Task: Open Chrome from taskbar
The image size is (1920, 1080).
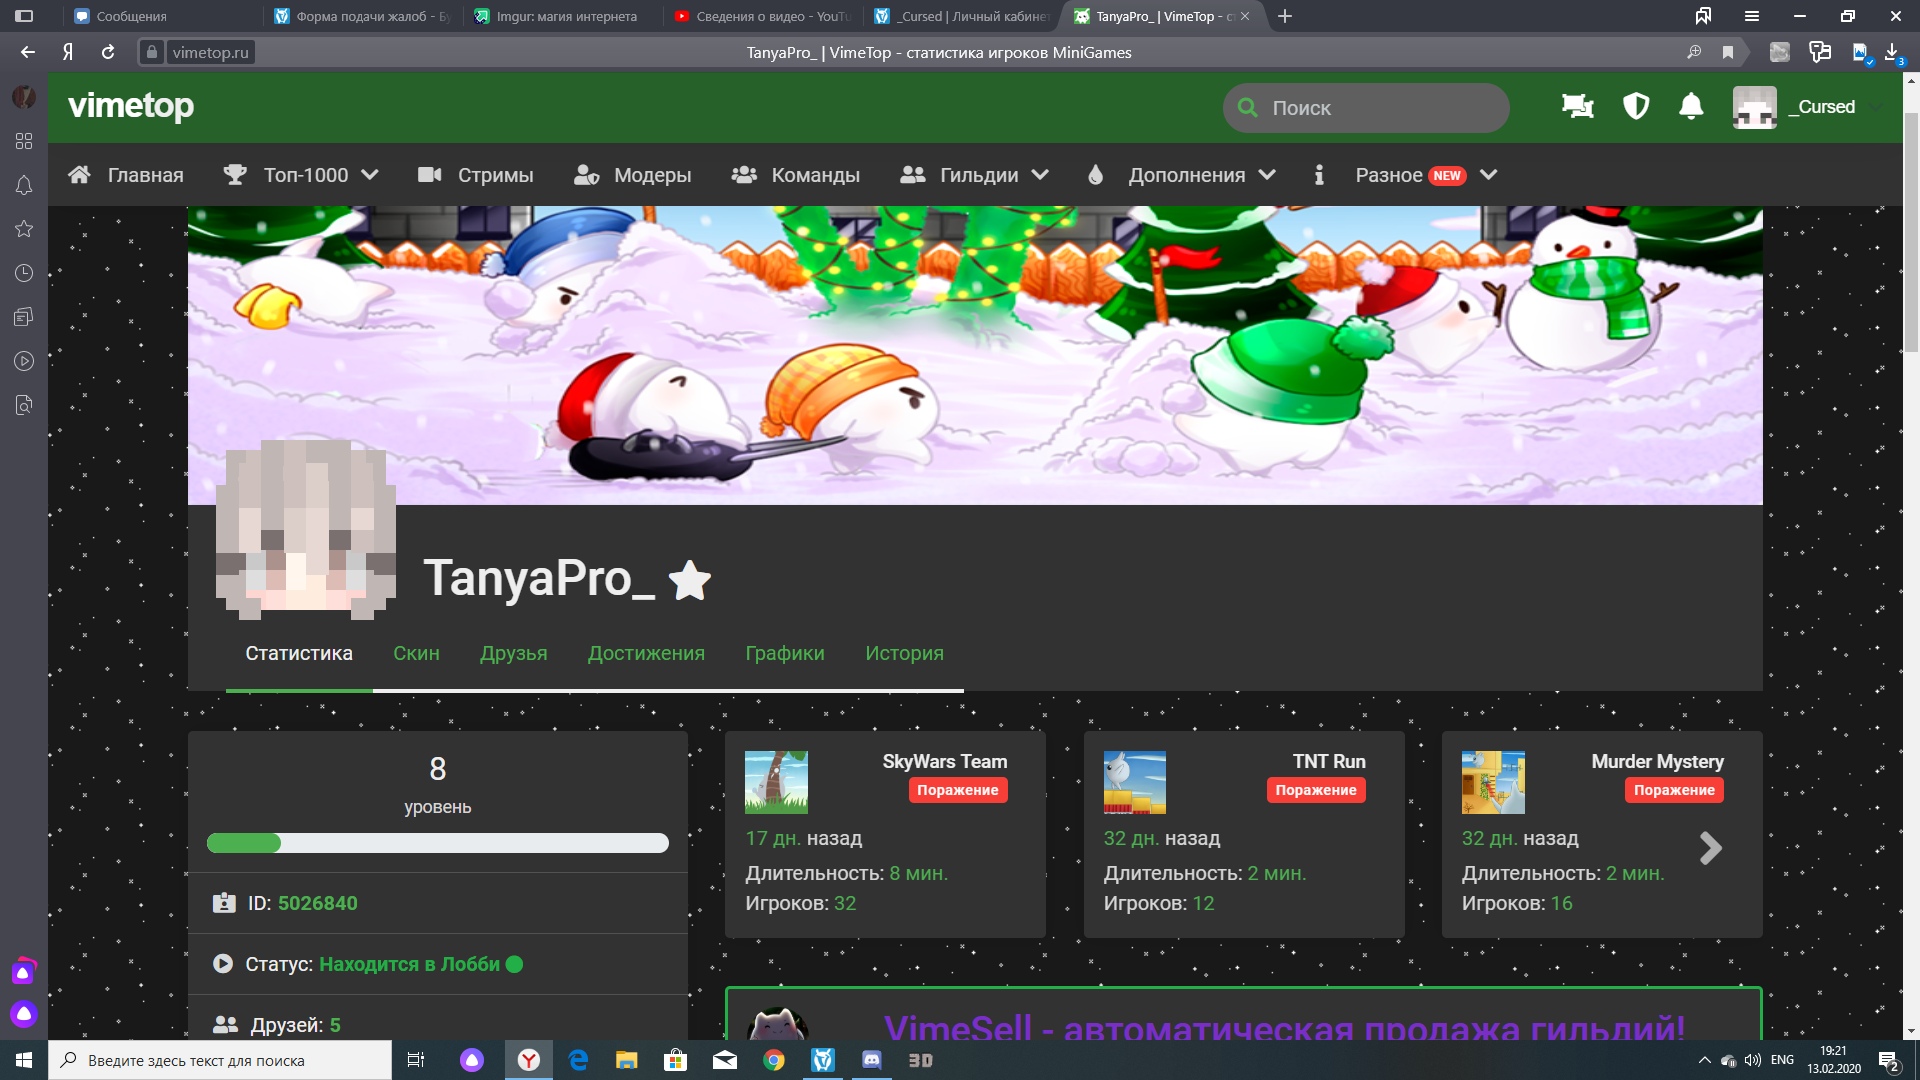Action: [x=774, y=1060]
